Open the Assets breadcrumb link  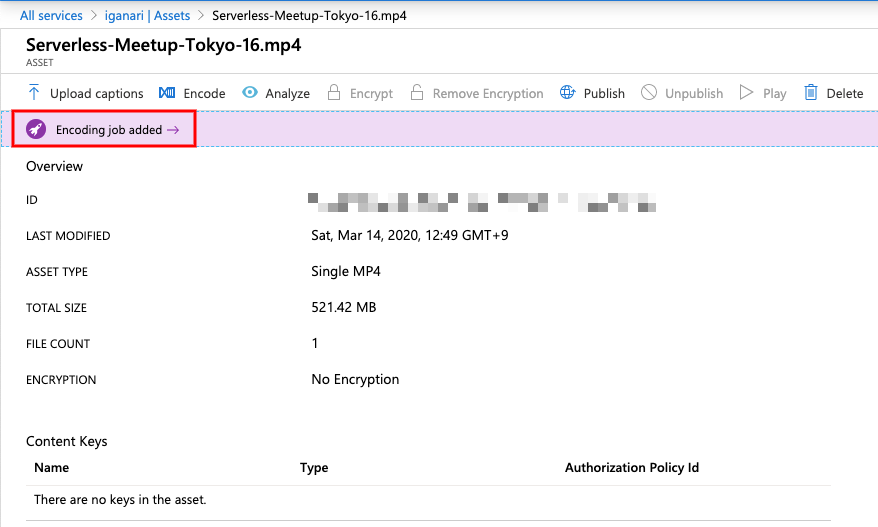click(x=172, y=16)
